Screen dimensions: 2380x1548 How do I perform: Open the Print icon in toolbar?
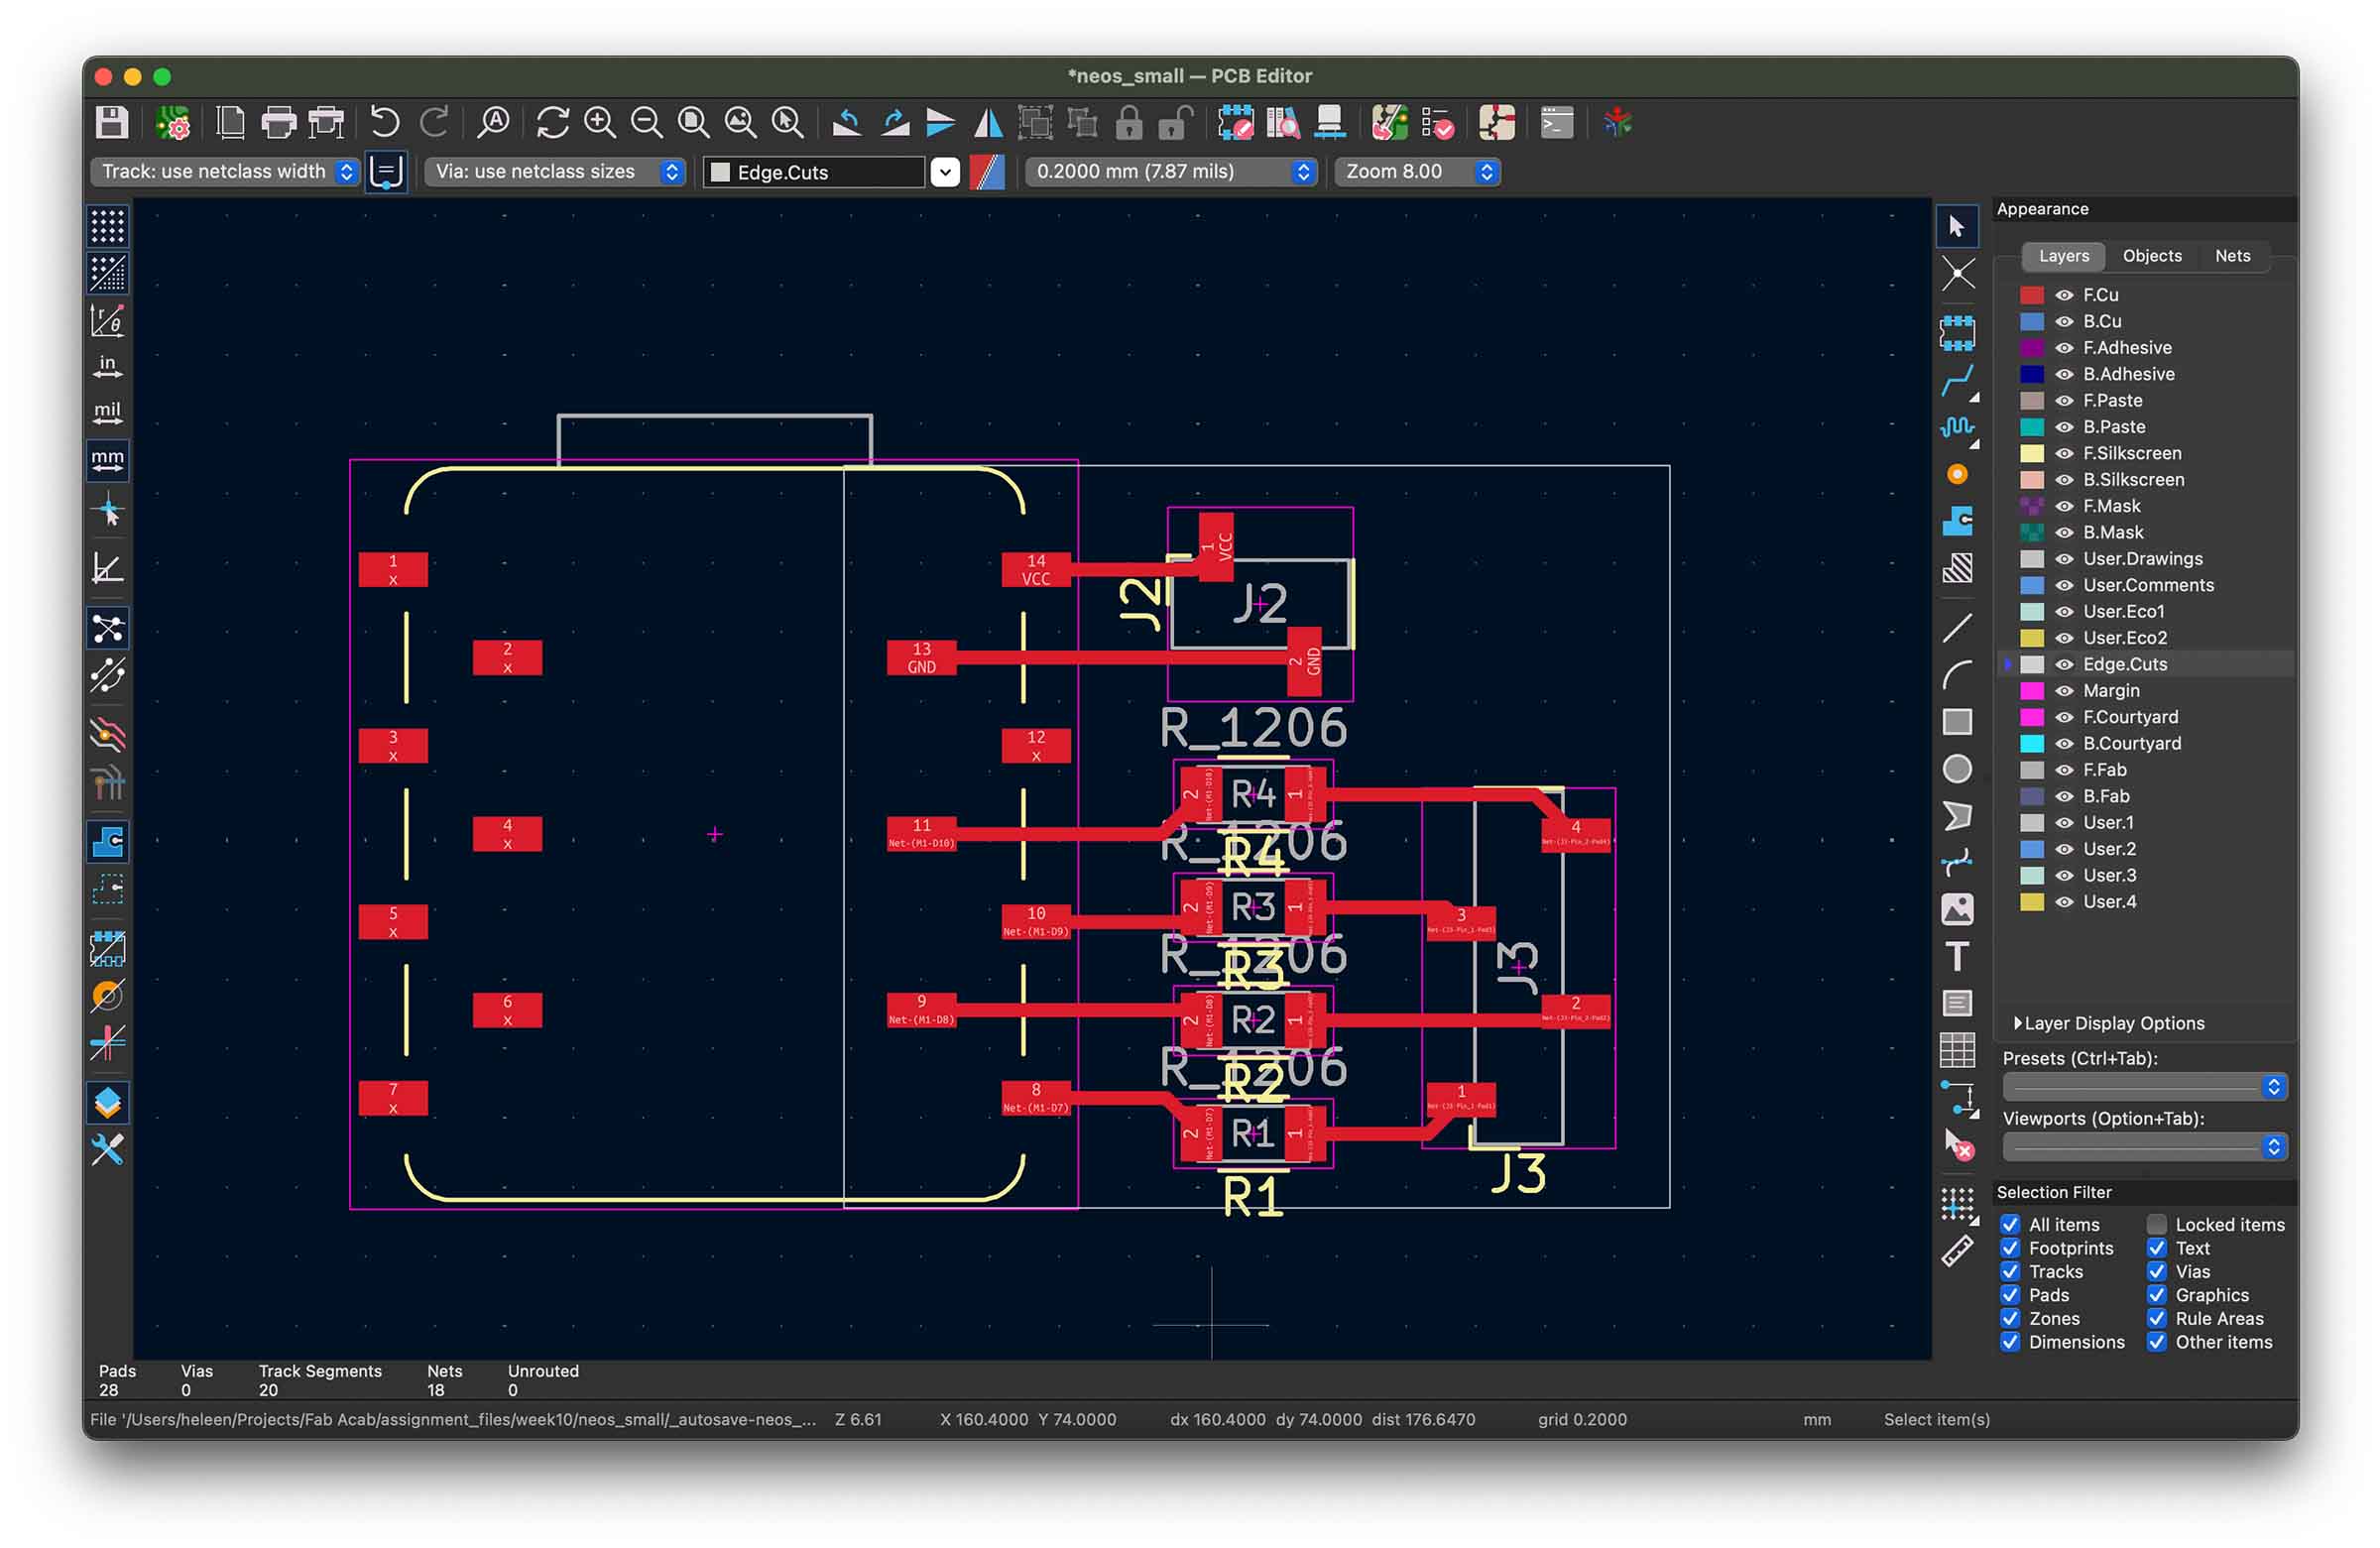pos(278,123)
